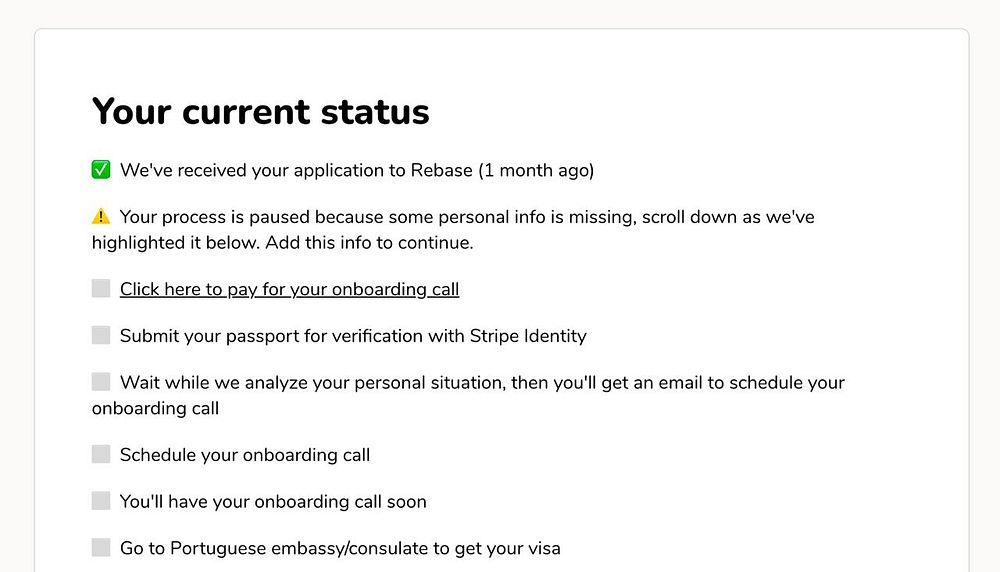Click the green checkmark icon
Image resolution: width=1000 pixels, height=572 pixels.
pos(101,170)
